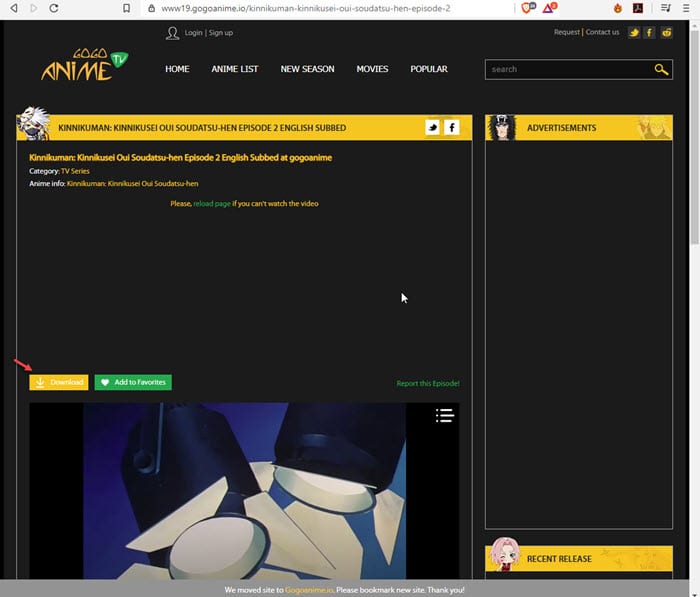Screen dimensions: 700x597
Task: Open Twitter icon in top header
Action: tap(634, 33)
